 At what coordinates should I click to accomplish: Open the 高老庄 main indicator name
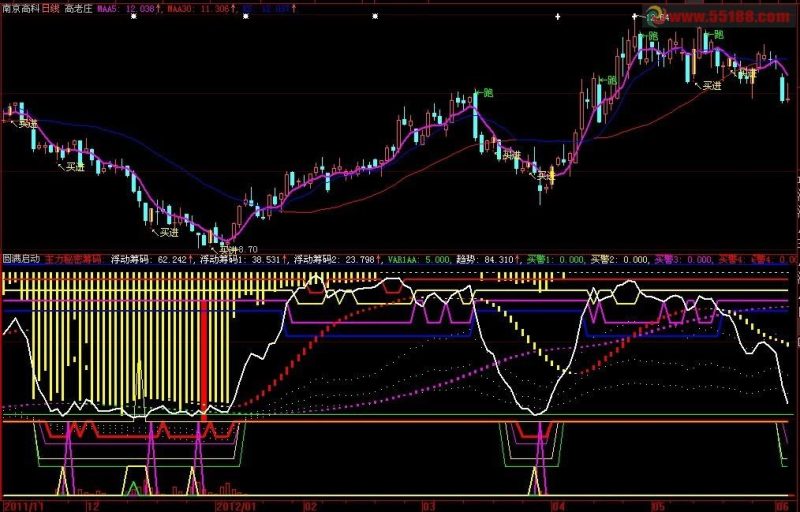coord(78,9)
